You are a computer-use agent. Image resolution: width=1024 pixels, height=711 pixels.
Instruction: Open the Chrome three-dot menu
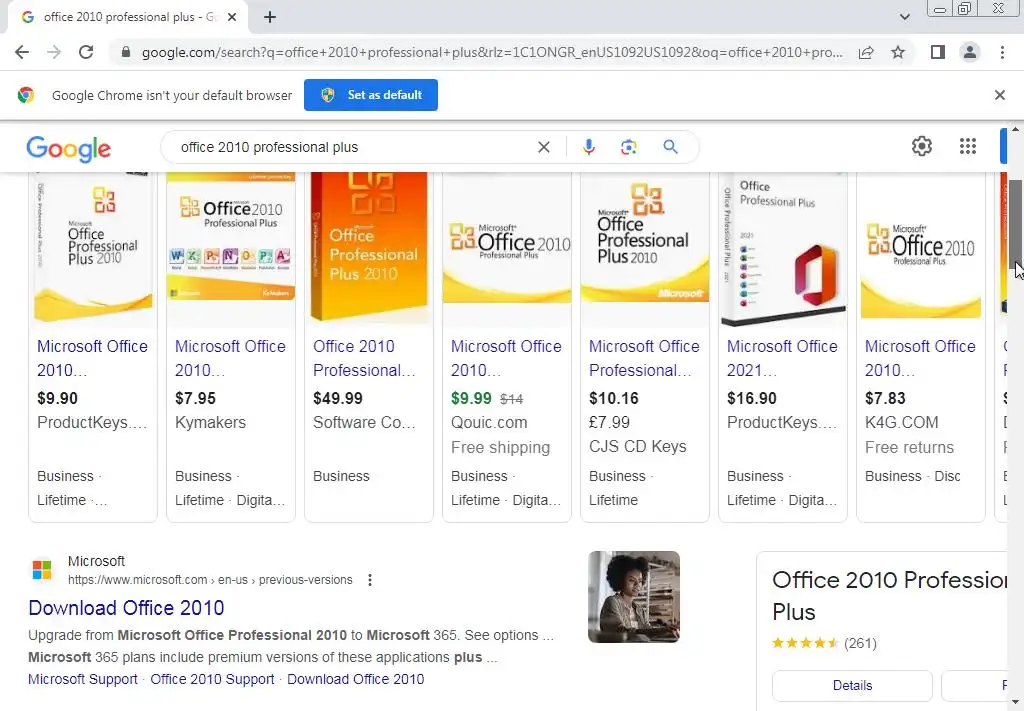click(x=1002, y=52)
